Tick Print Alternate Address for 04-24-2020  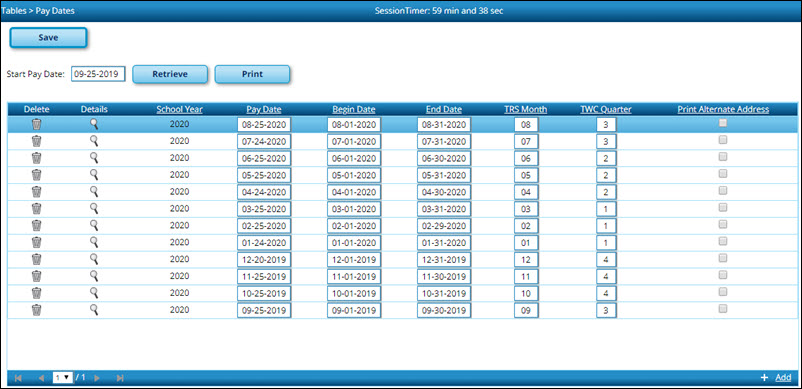[723, 190]
